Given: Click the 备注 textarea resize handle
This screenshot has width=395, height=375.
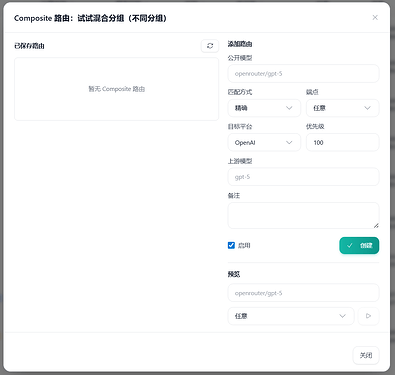Looking at the screenshot, I should [x=376, y=226].
